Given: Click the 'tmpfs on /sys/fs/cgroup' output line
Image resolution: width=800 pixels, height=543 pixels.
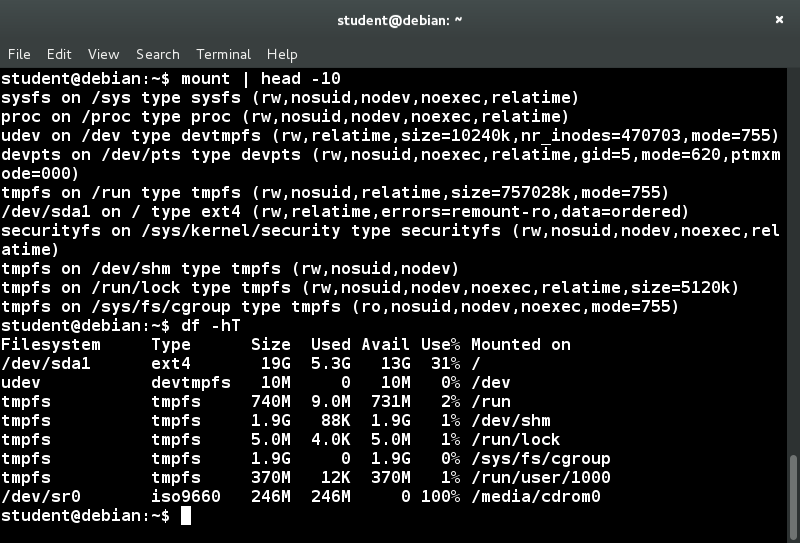Looking at the screenshot, I should pyautogui.click(x=340, y=306).
